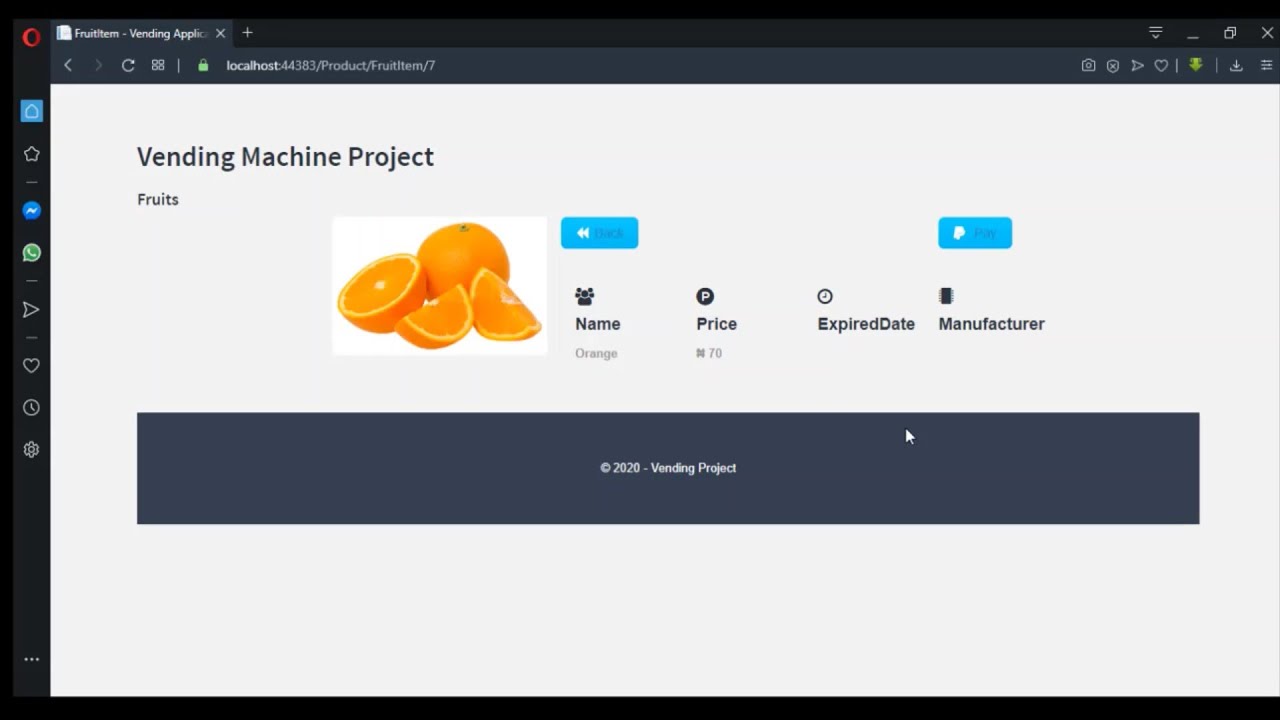1280x720 pixels.
Task: Open bookmarks star in the sidebar
Action: [32, 154]
